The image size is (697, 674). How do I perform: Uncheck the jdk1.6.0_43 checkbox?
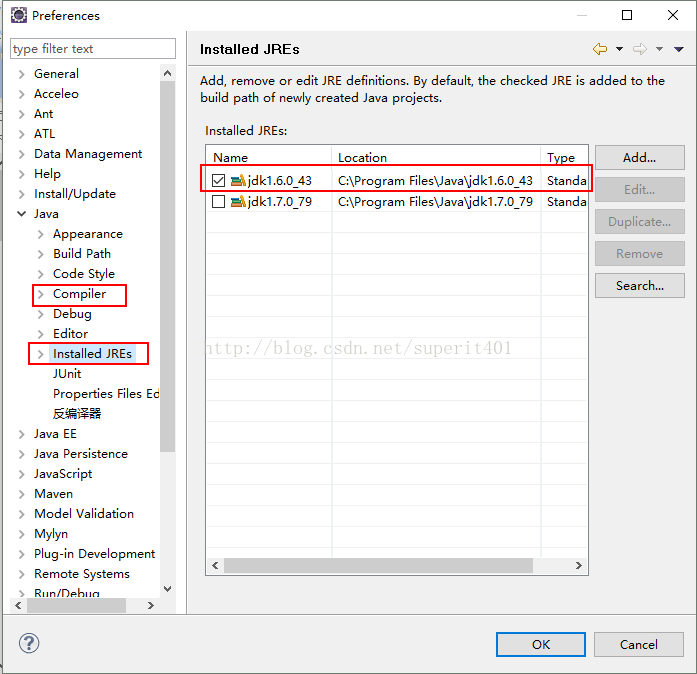[x=218, y=181]
